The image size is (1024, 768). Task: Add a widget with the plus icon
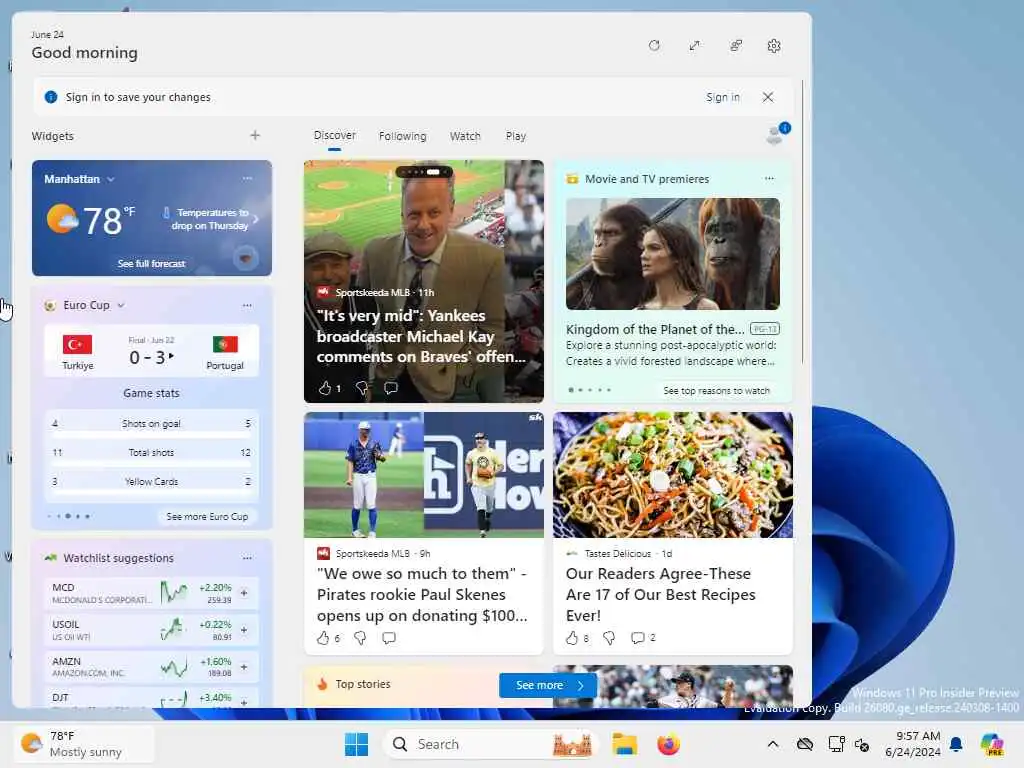pyautogui.click(x=255, y=135)
